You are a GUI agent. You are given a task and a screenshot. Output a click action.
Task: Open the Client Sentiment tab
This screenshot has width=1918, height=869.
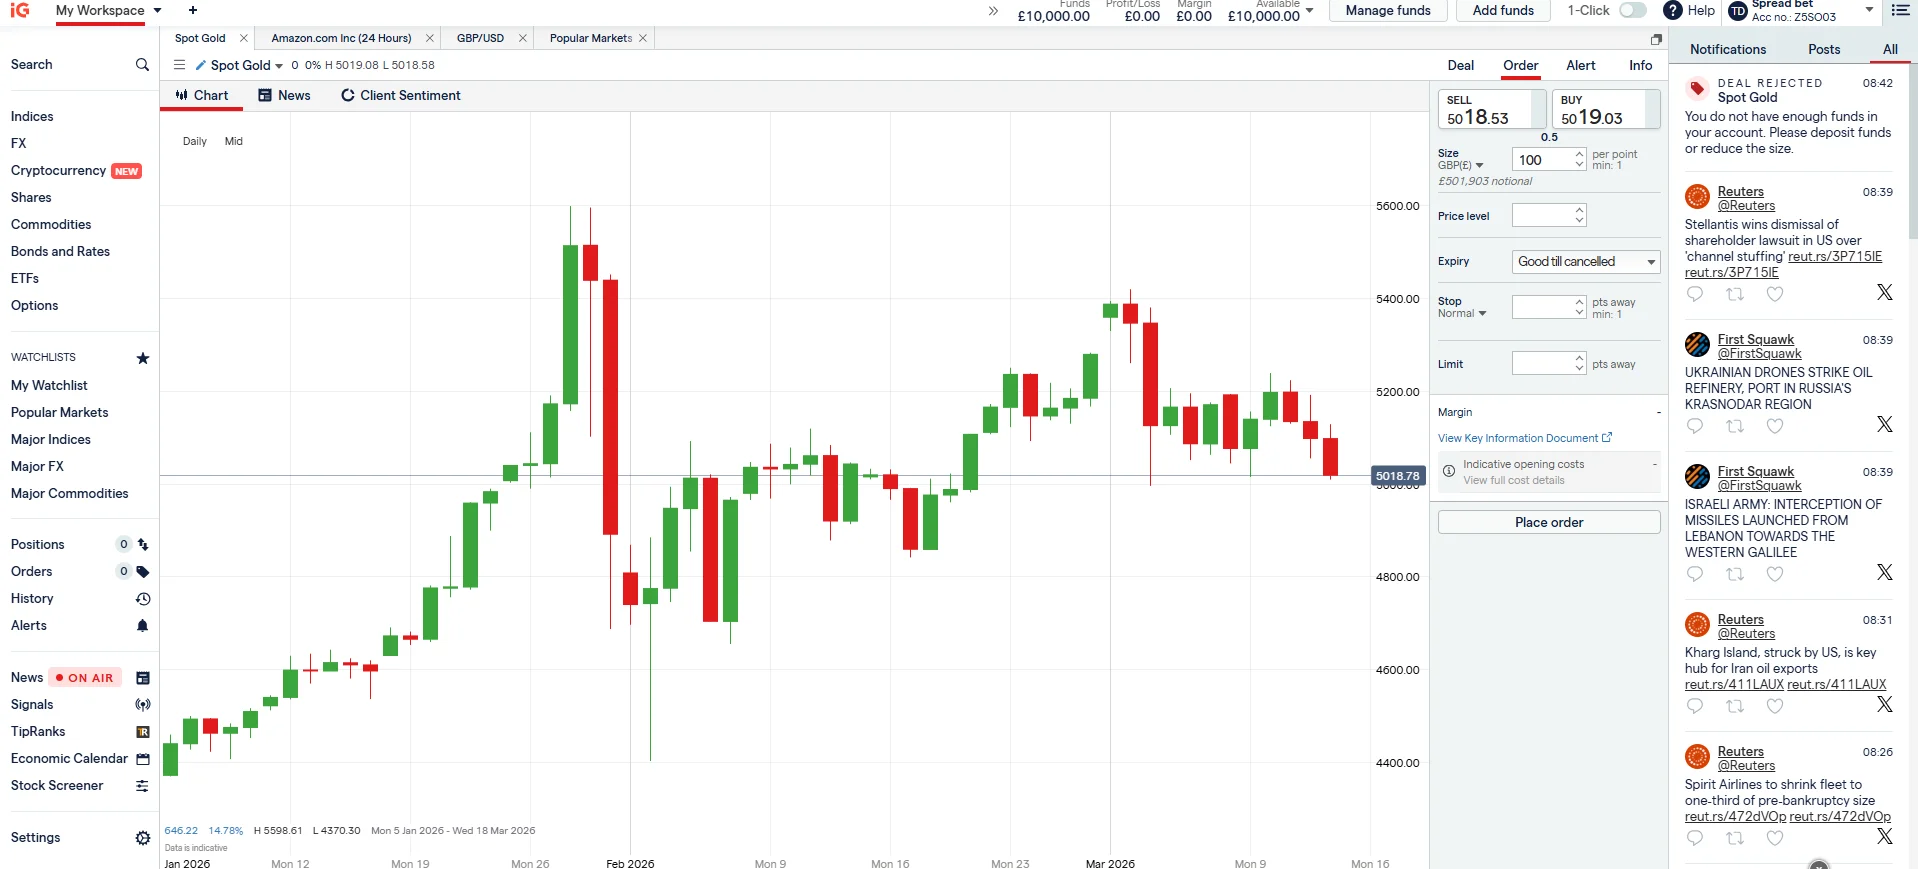401,96
